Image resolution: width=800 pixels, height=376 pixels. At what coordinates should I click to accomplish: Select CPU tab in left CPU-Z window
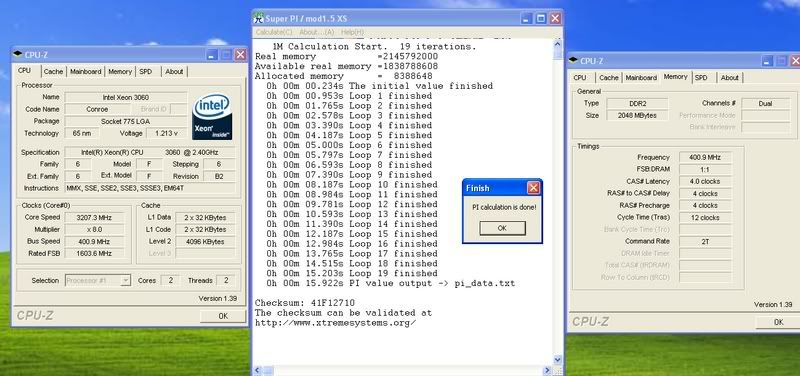coord(24,71)
